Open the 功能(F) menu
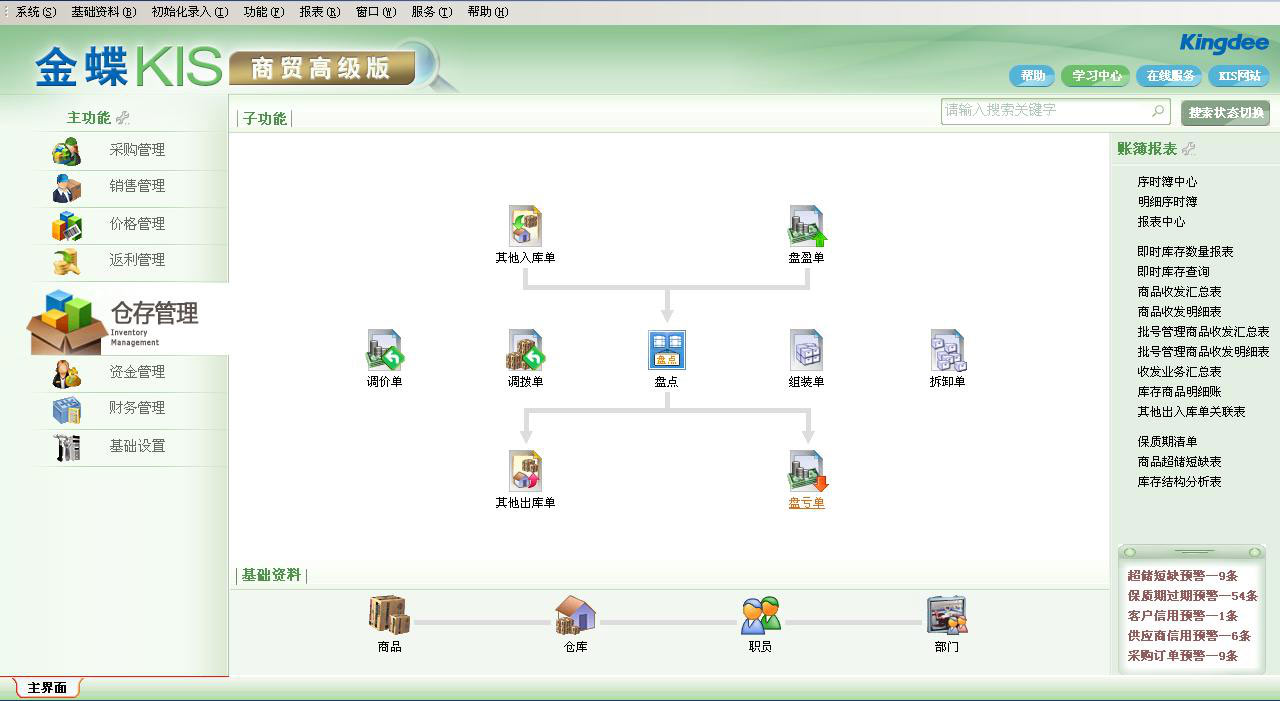The width and height of the screenshot is (1280, 701). 264,12
